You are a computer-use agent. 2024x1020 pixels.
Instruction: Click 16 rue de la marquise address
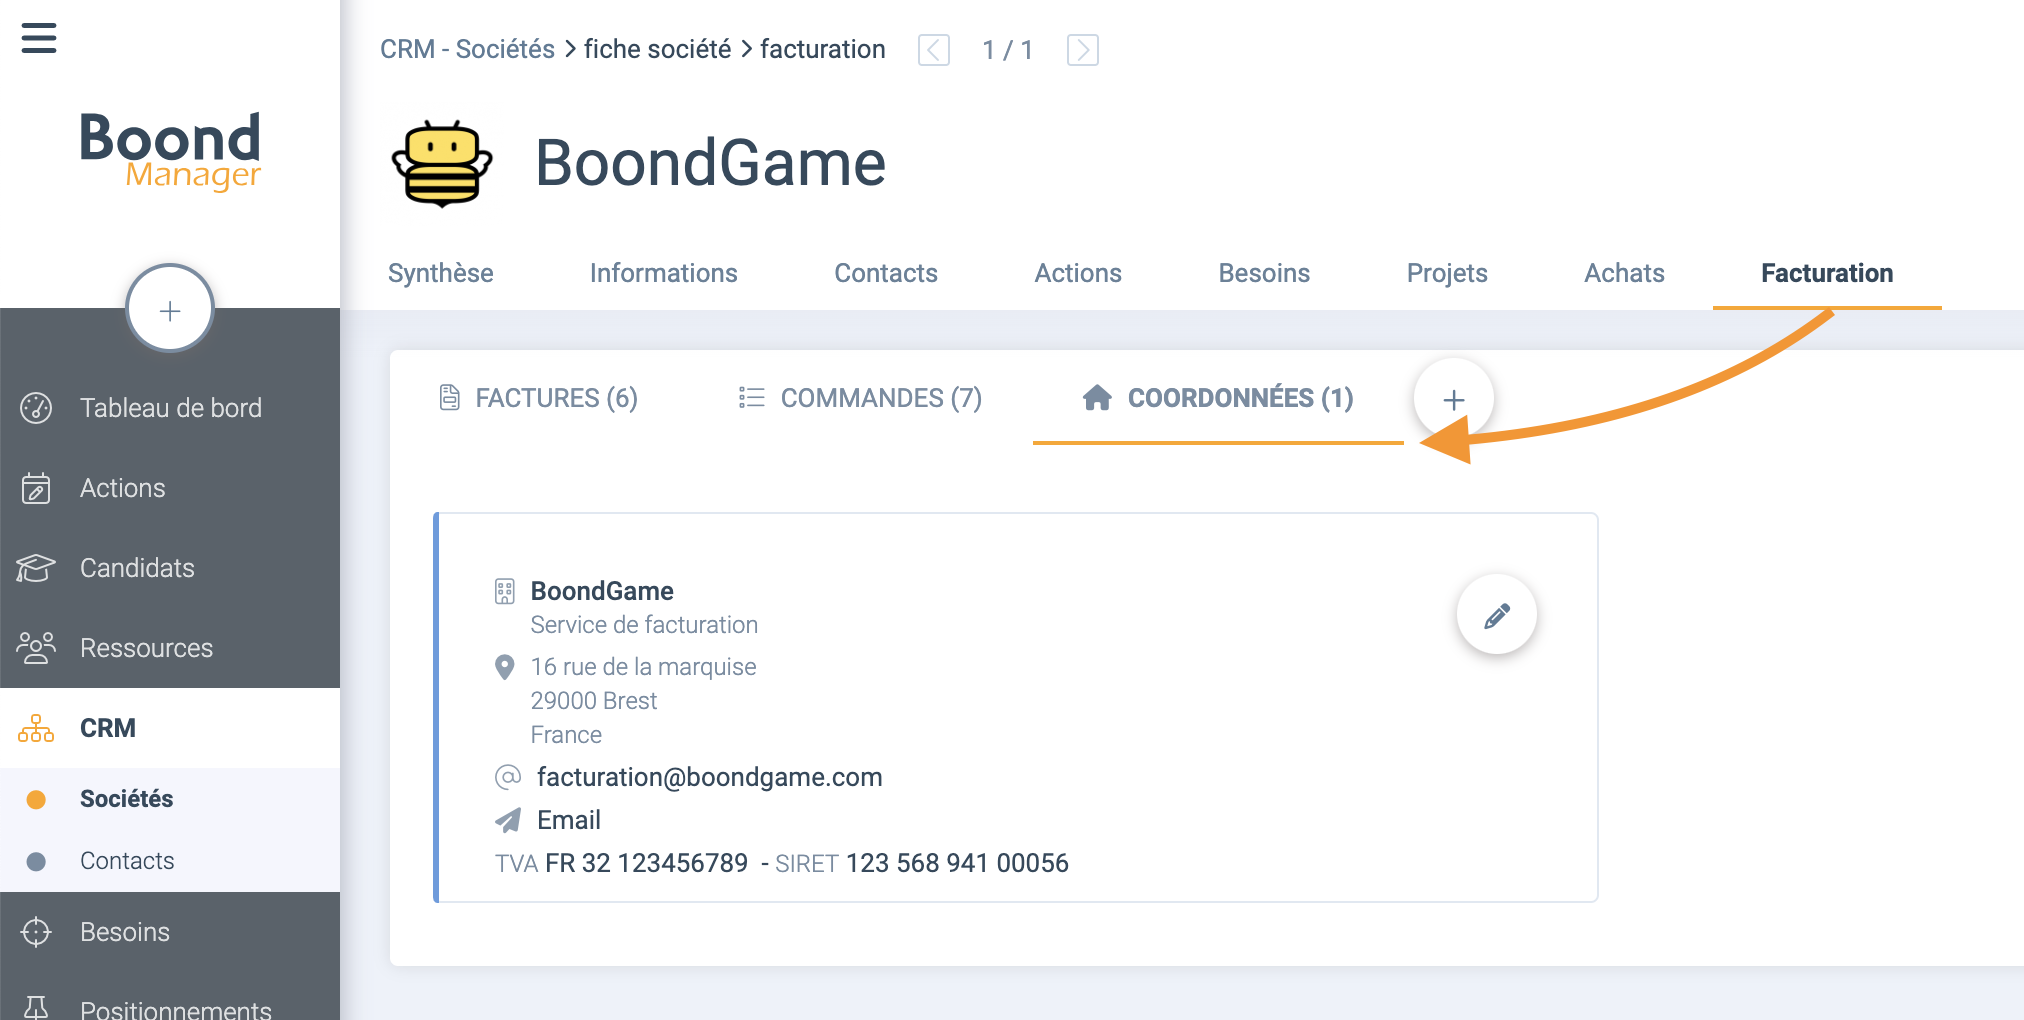tap(643, 667)
